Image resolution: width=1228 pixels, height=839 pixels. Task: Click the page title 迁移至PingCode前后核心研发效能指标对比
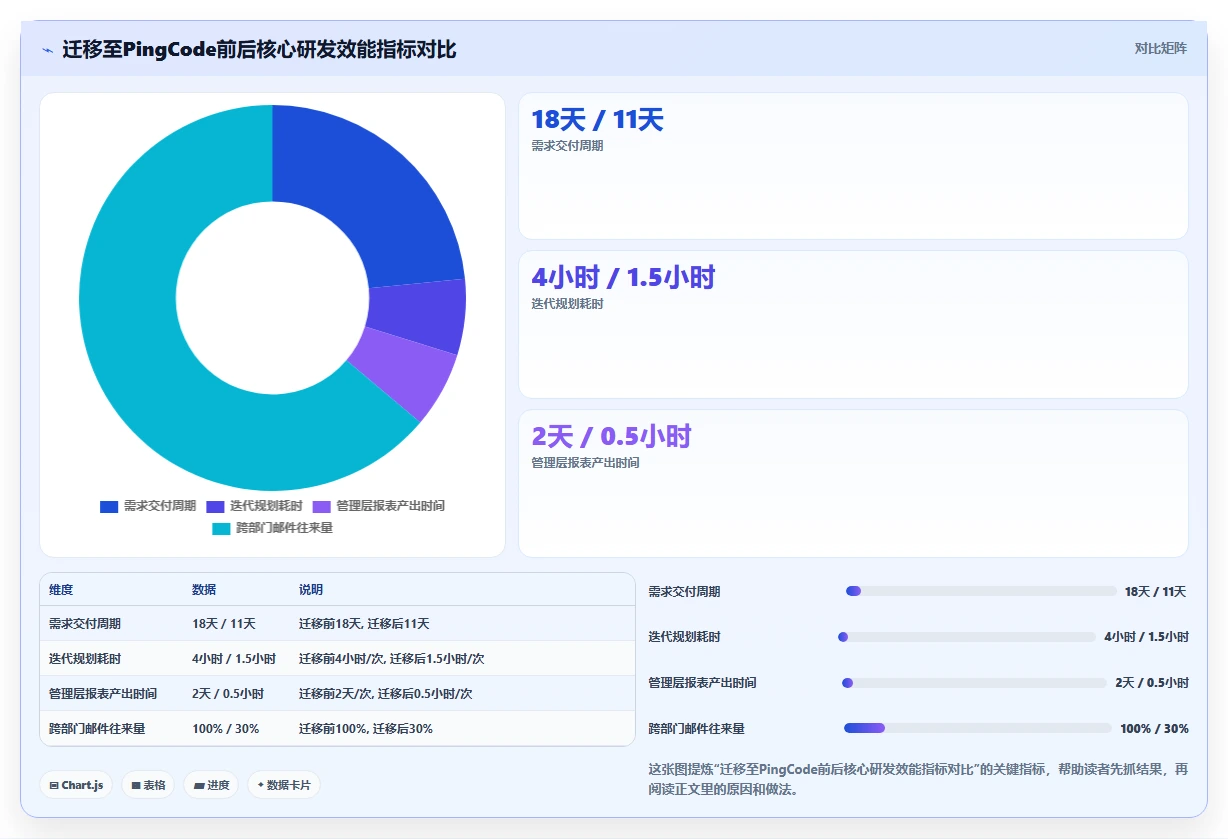coord(259,49)
